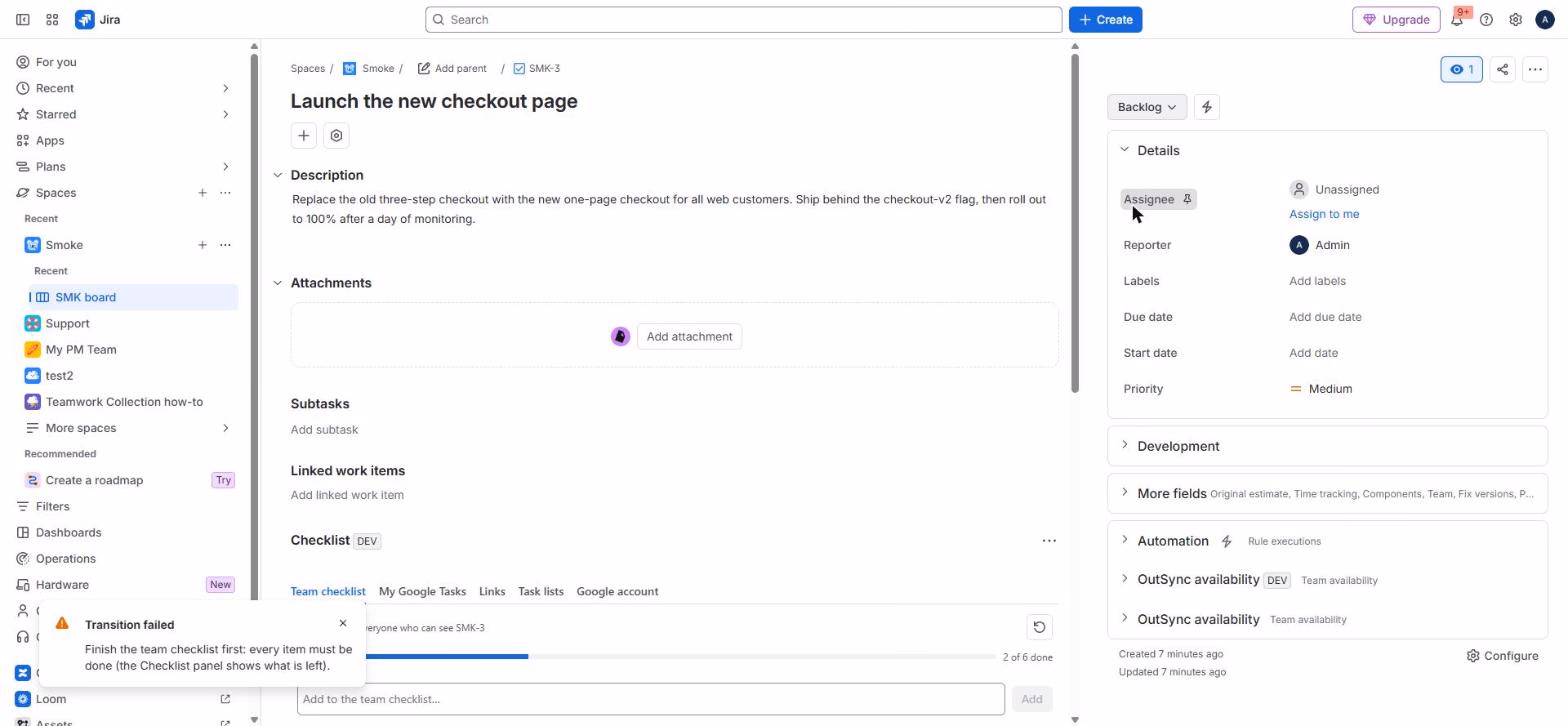Click the Search field
The width and height of the screenshot is (1568, 726).
(x=743, y=19)
